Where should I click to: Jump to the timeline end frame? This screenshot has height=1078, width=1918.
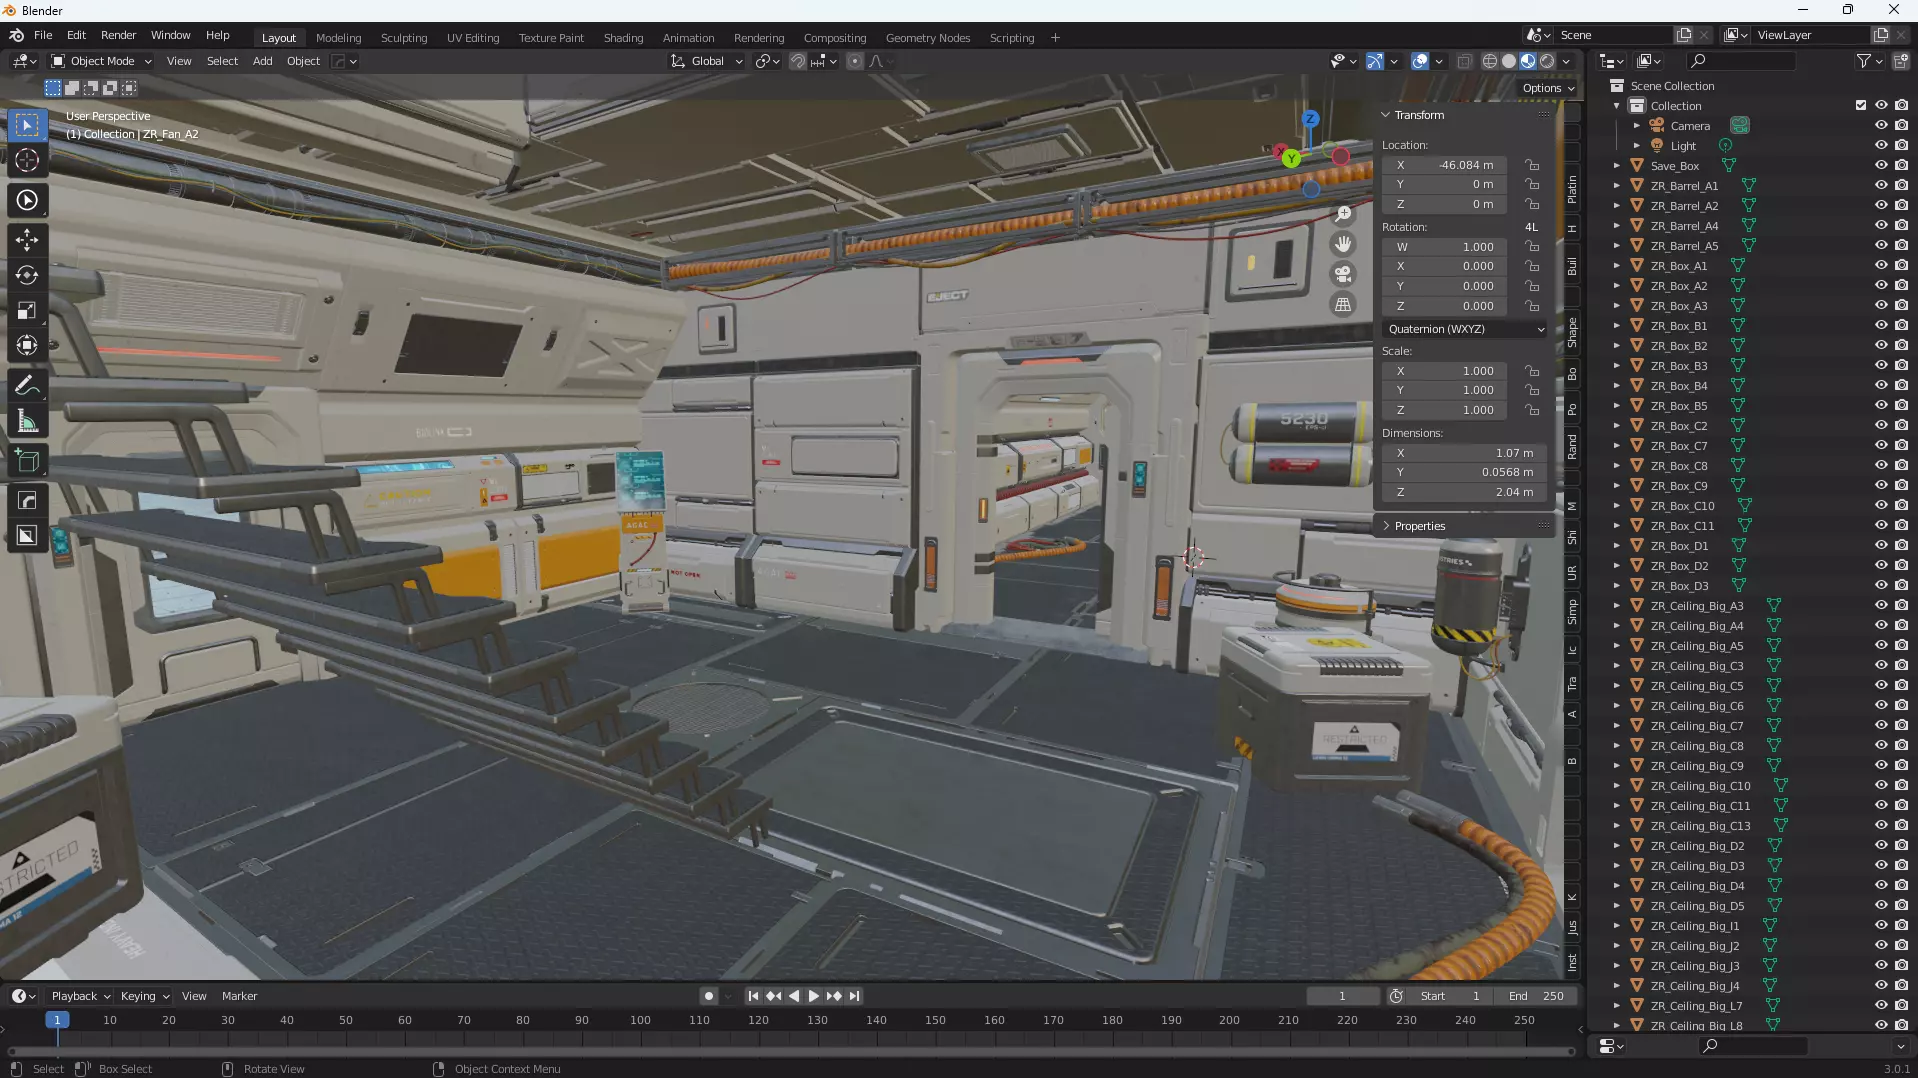[854, 996]
